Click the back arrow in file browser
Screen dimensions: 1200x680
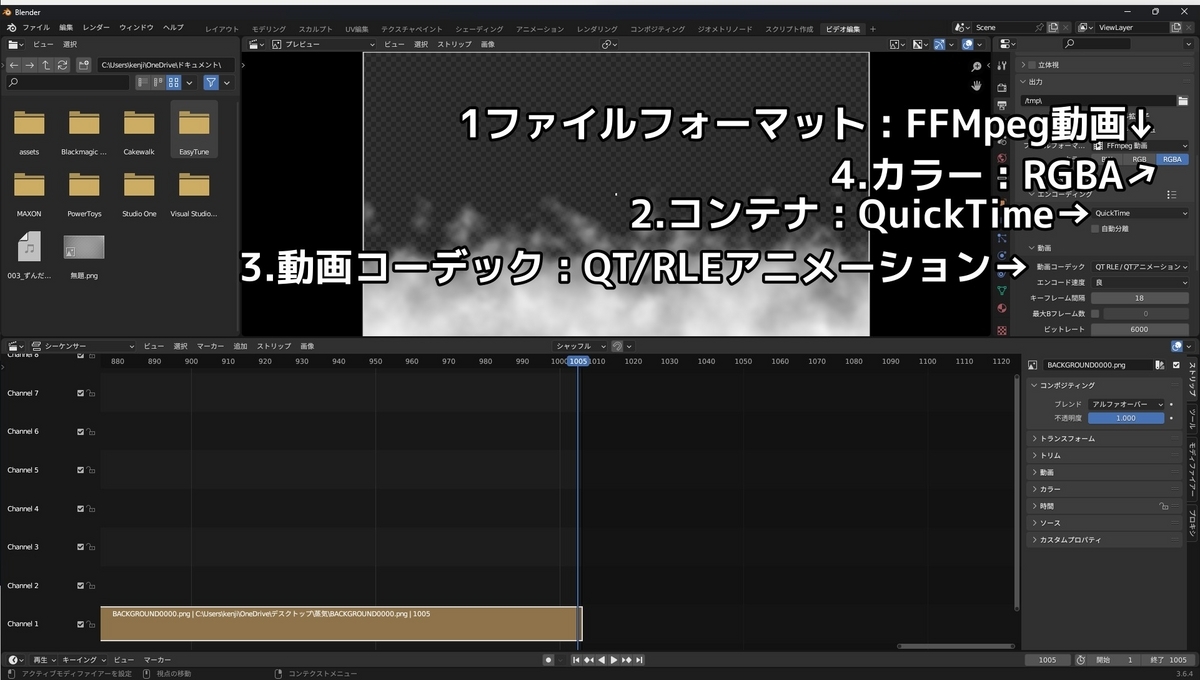14,64
